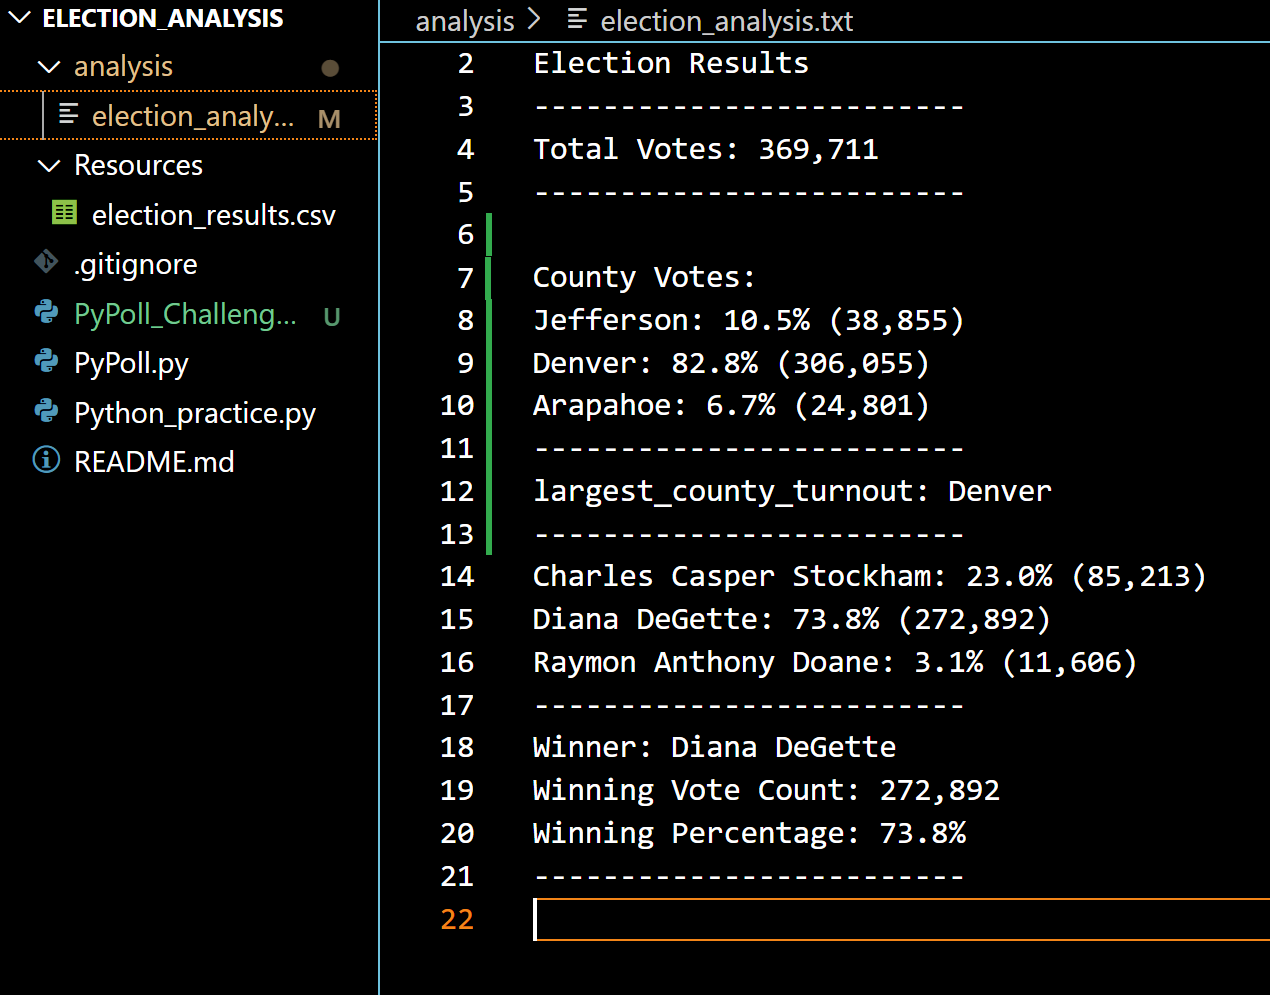Image resolution: width=1270 pixels, height=995 pixels.
Task: Click the info icon beside README.md
Action: [x=46, y=460]
